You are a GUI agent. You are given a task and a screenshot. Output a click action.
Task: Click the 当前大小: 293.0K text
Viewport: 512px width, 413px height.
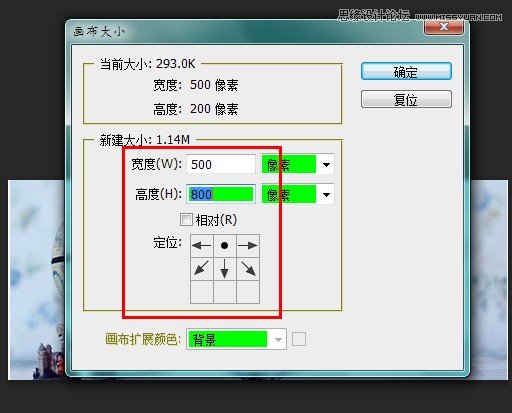click(x=147, y=64)
